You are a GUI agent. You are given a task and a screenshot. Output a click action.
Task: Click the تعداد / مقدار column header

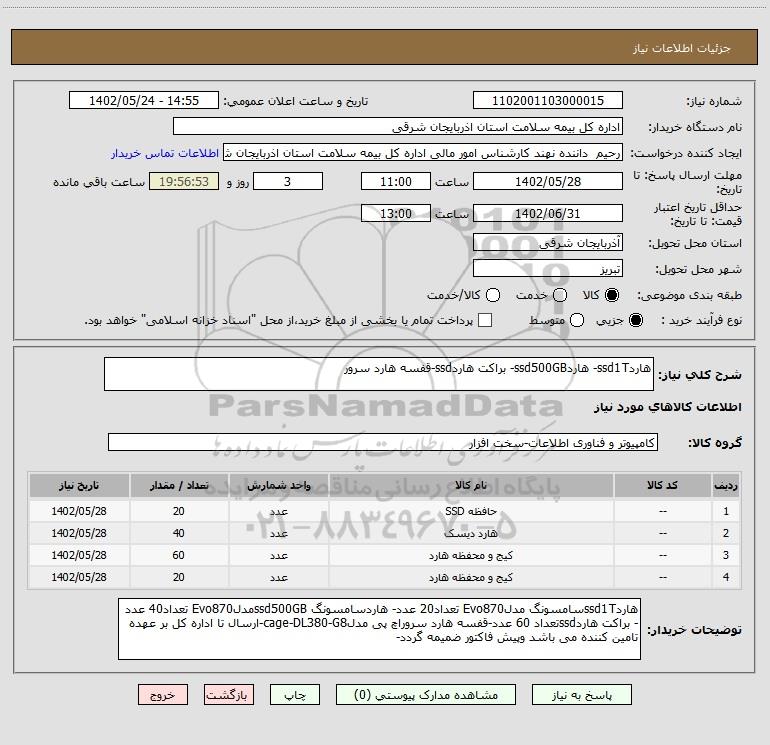click(179, 485)
